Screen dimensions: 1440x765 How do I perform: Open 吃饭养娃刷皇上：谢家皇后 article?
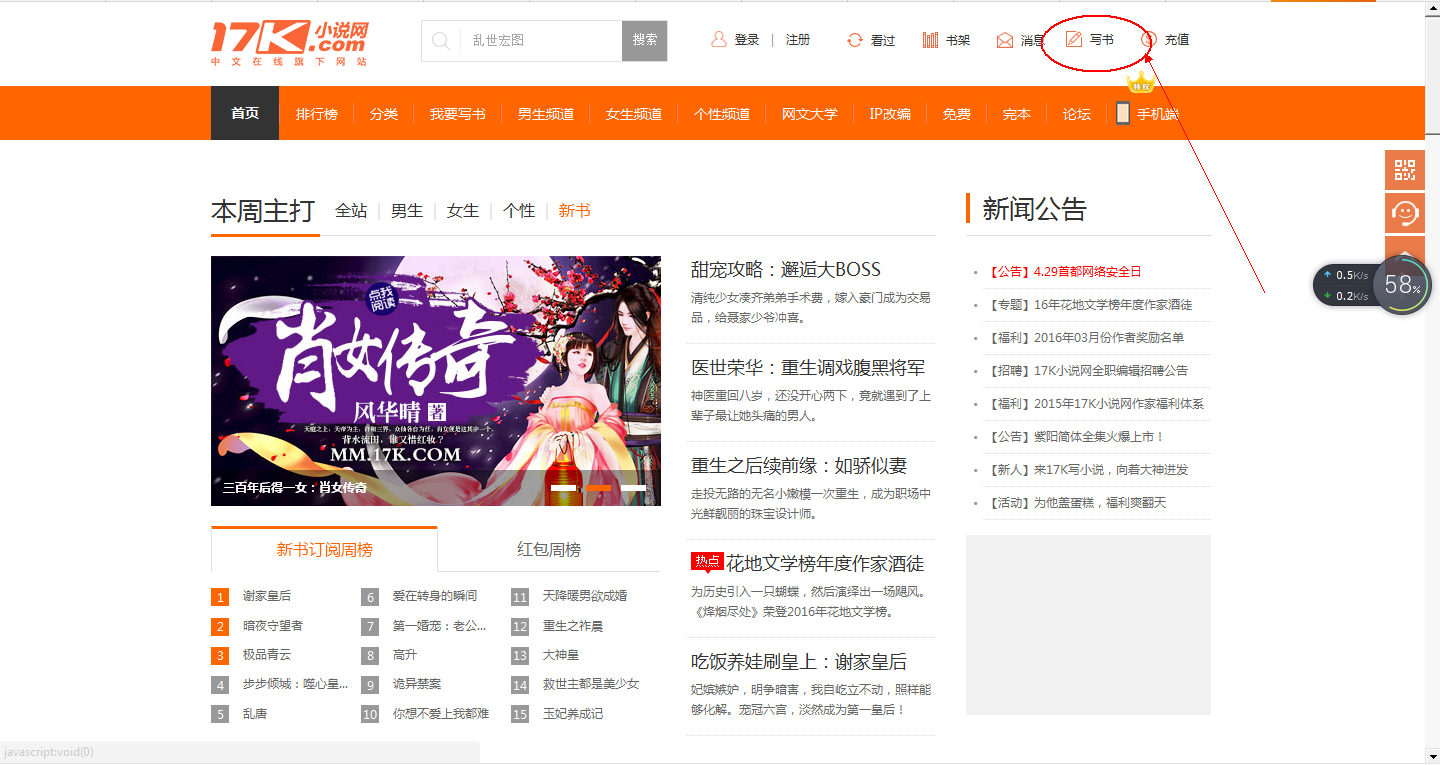799,662
